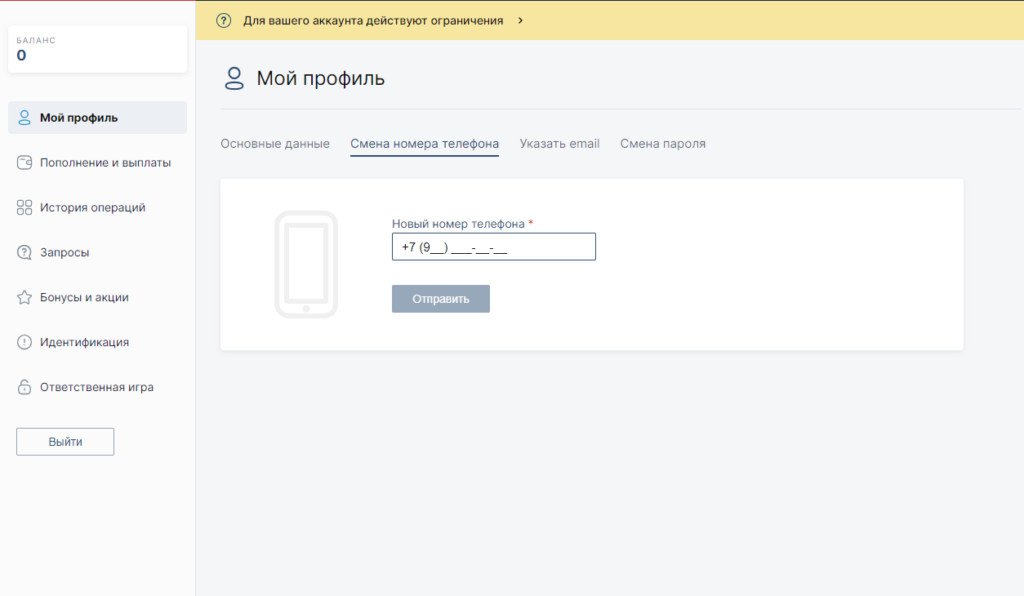1024x596 pixels.
Task: Click the Мой профиль page heading
Action: [x=321, y=78]
